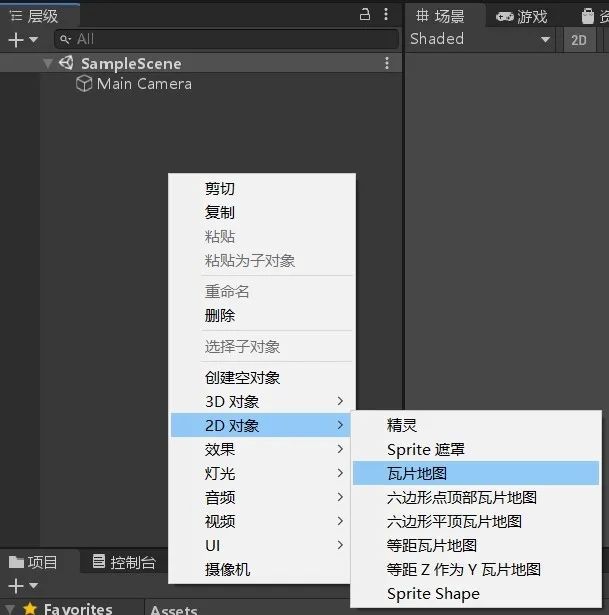Collapse the SampleScene tree node

47,63
